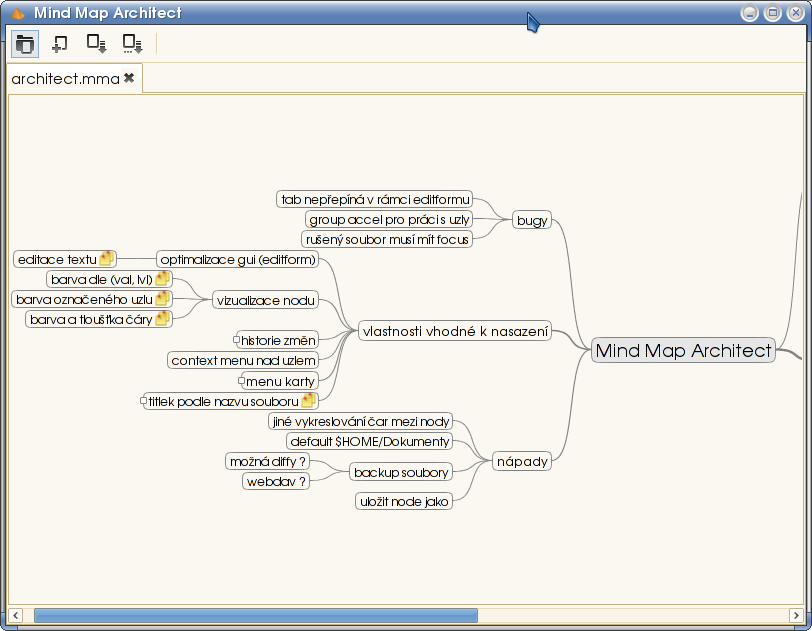Select the 'bugy' node
The image size is (812, 631).
point(532,220)
